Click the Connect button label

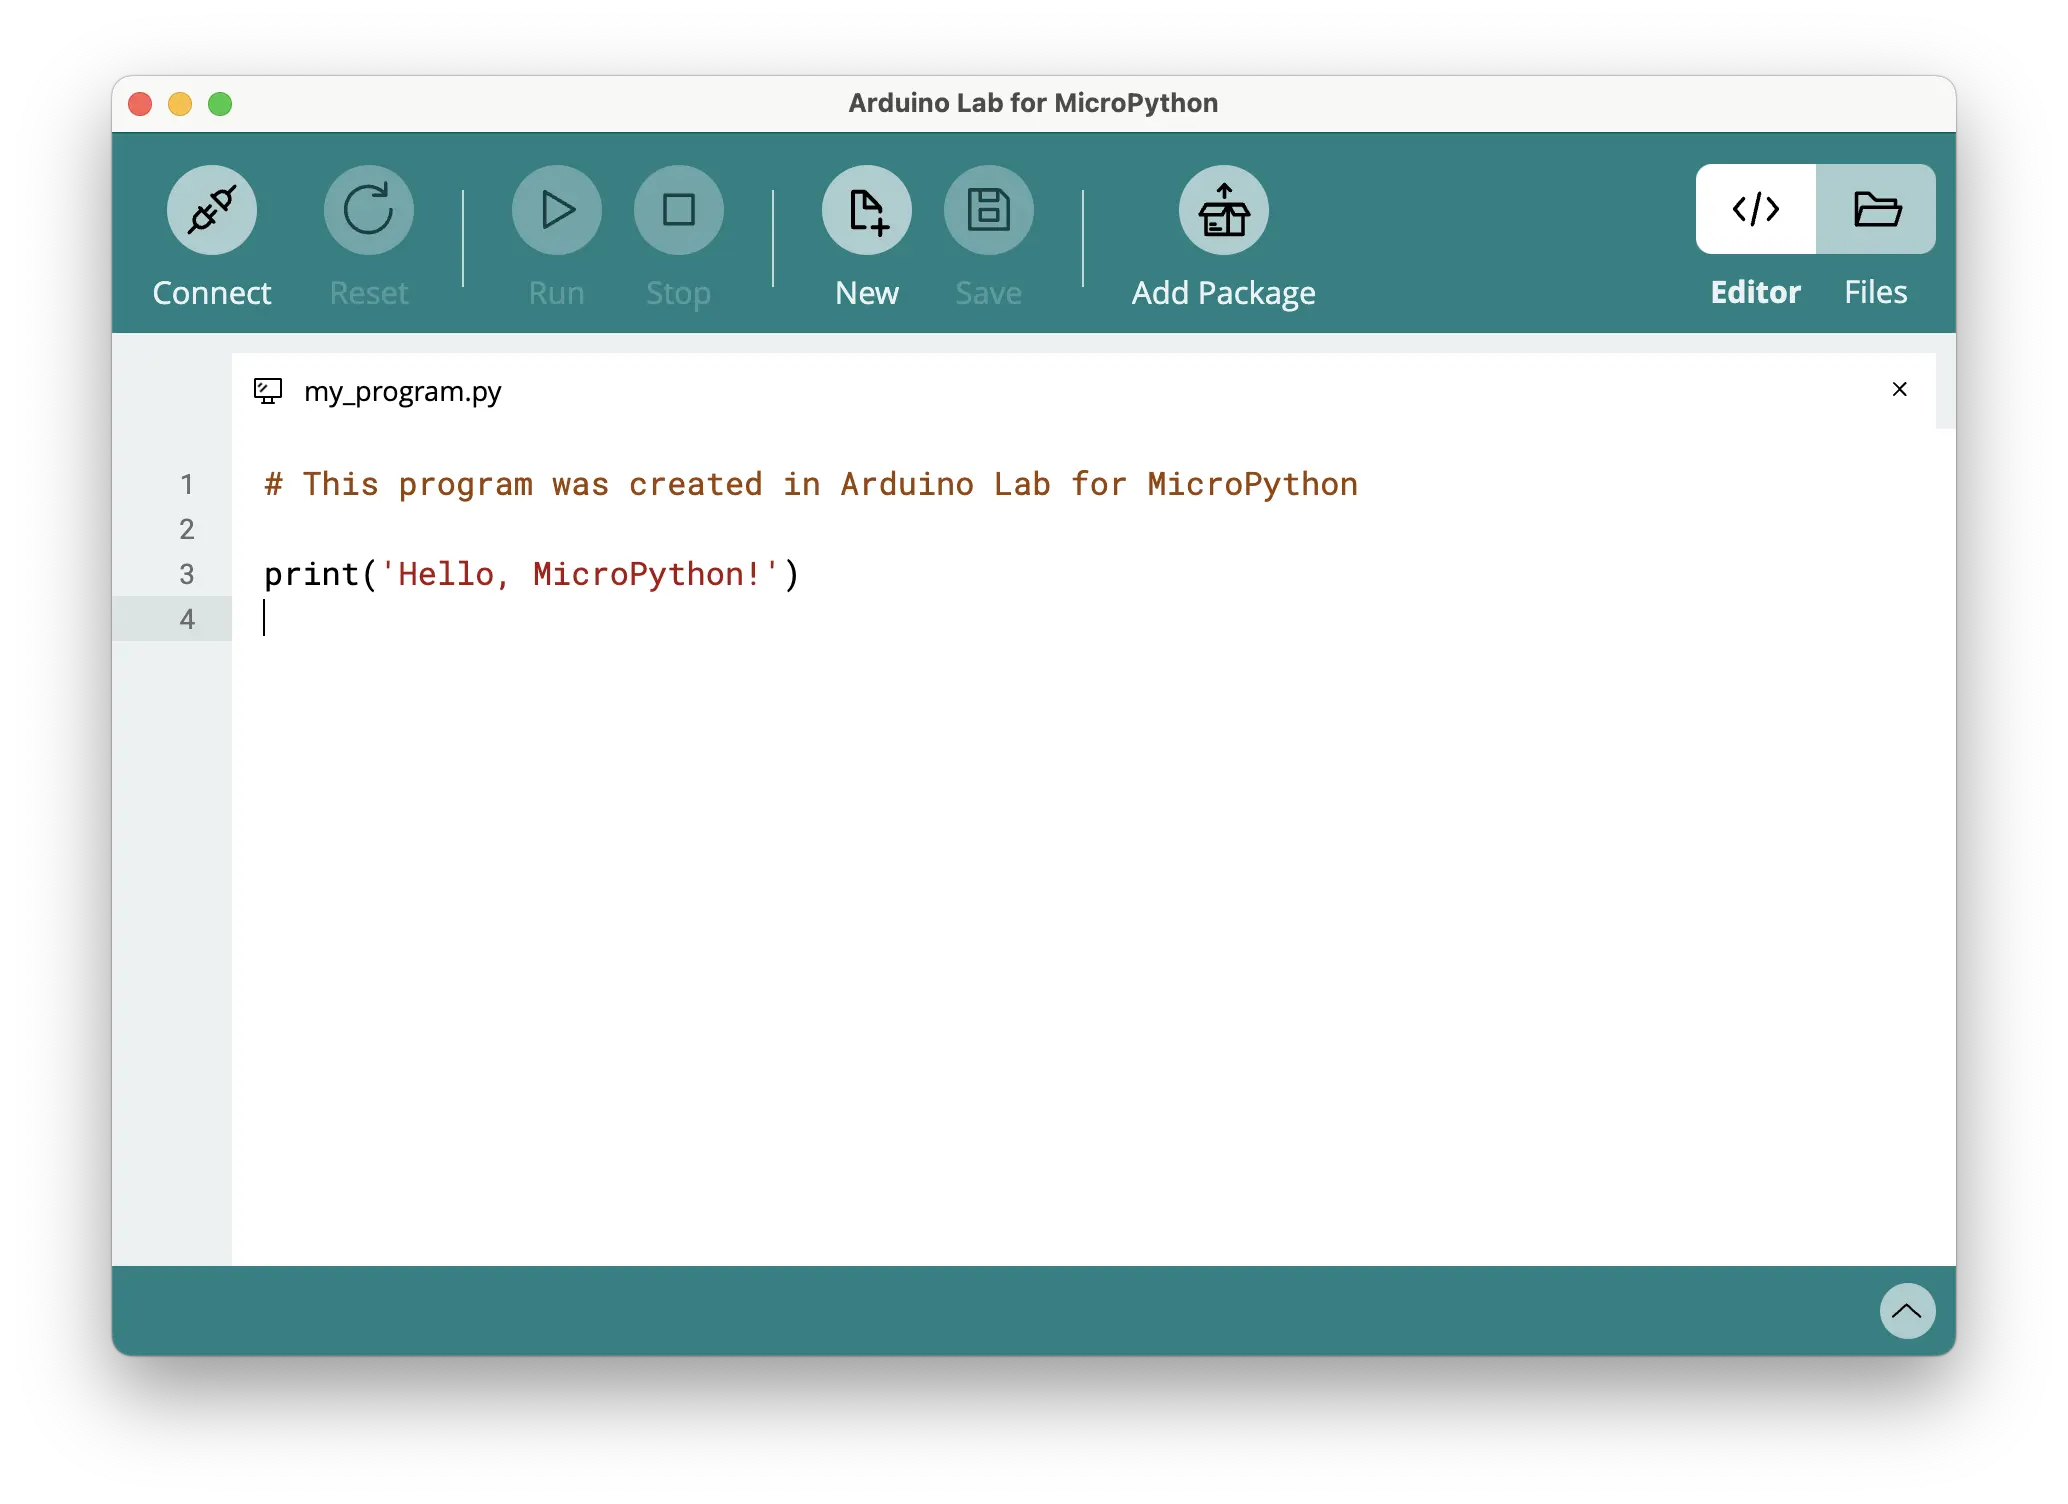[x=211, y=292]
